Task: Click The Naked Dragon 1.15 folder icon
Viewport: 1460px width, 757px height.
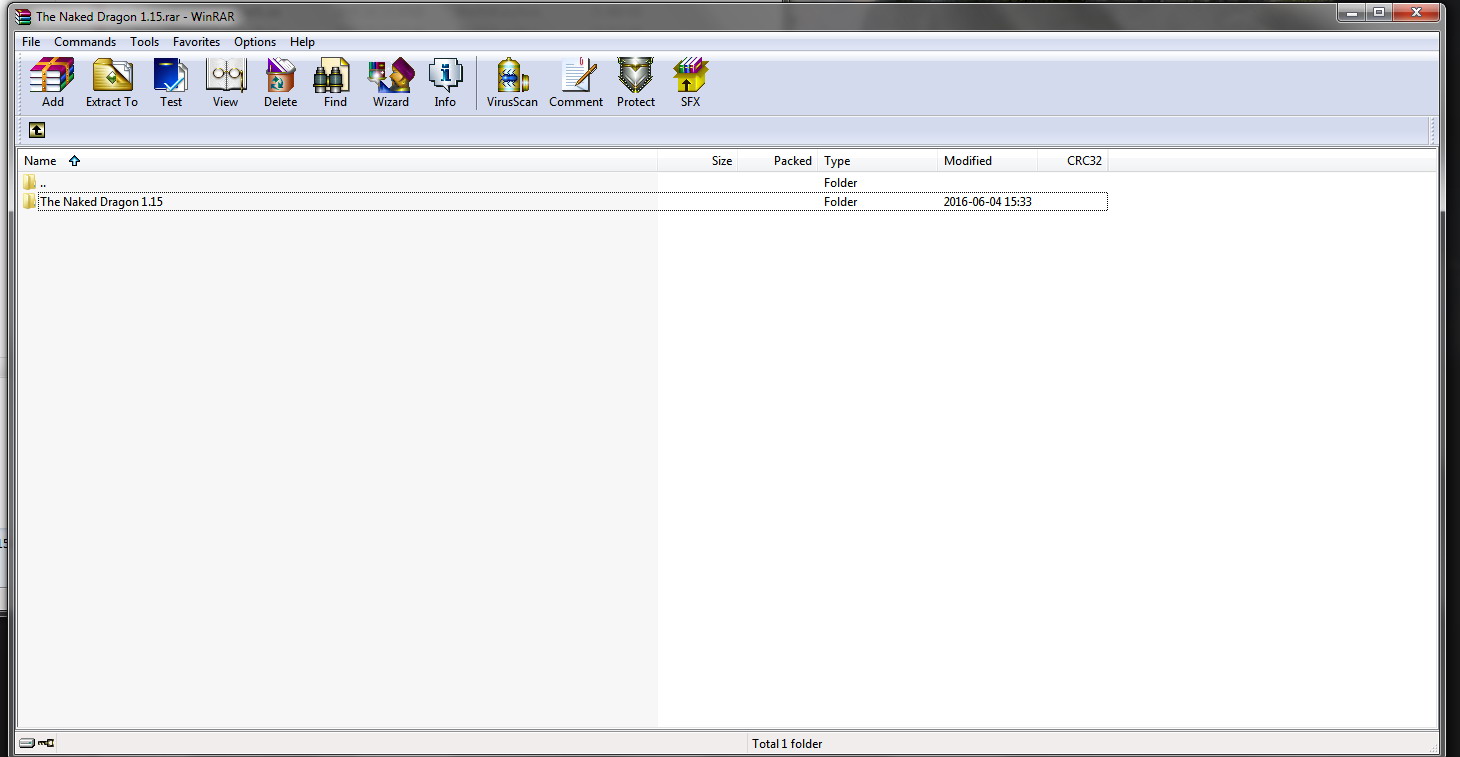Action: click(30, 202)
